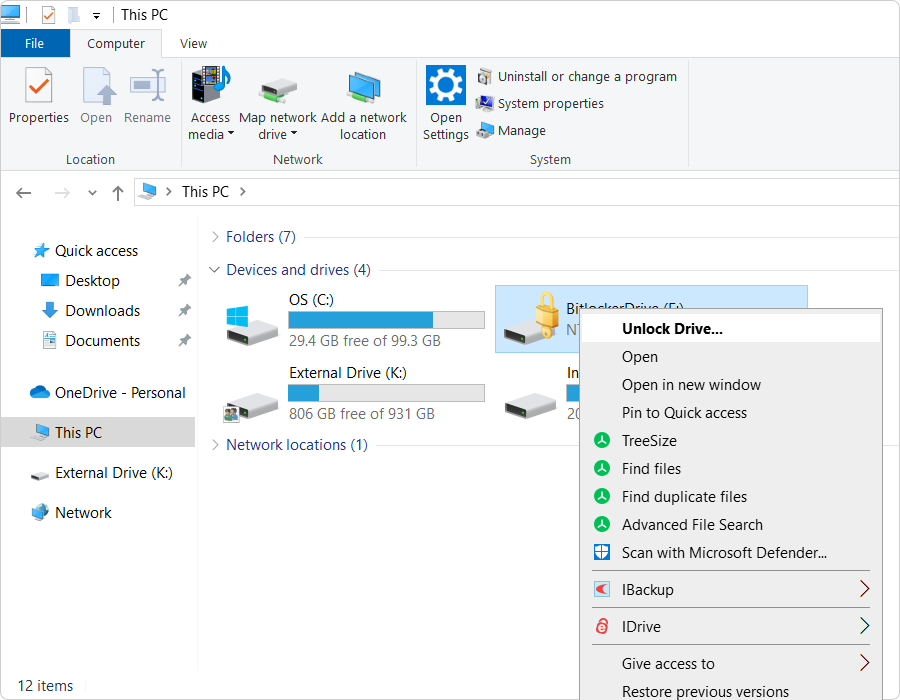Switch to the View ribbon tab
The height and width of the screenshot is (700, 900).
[x=193, y=44]
